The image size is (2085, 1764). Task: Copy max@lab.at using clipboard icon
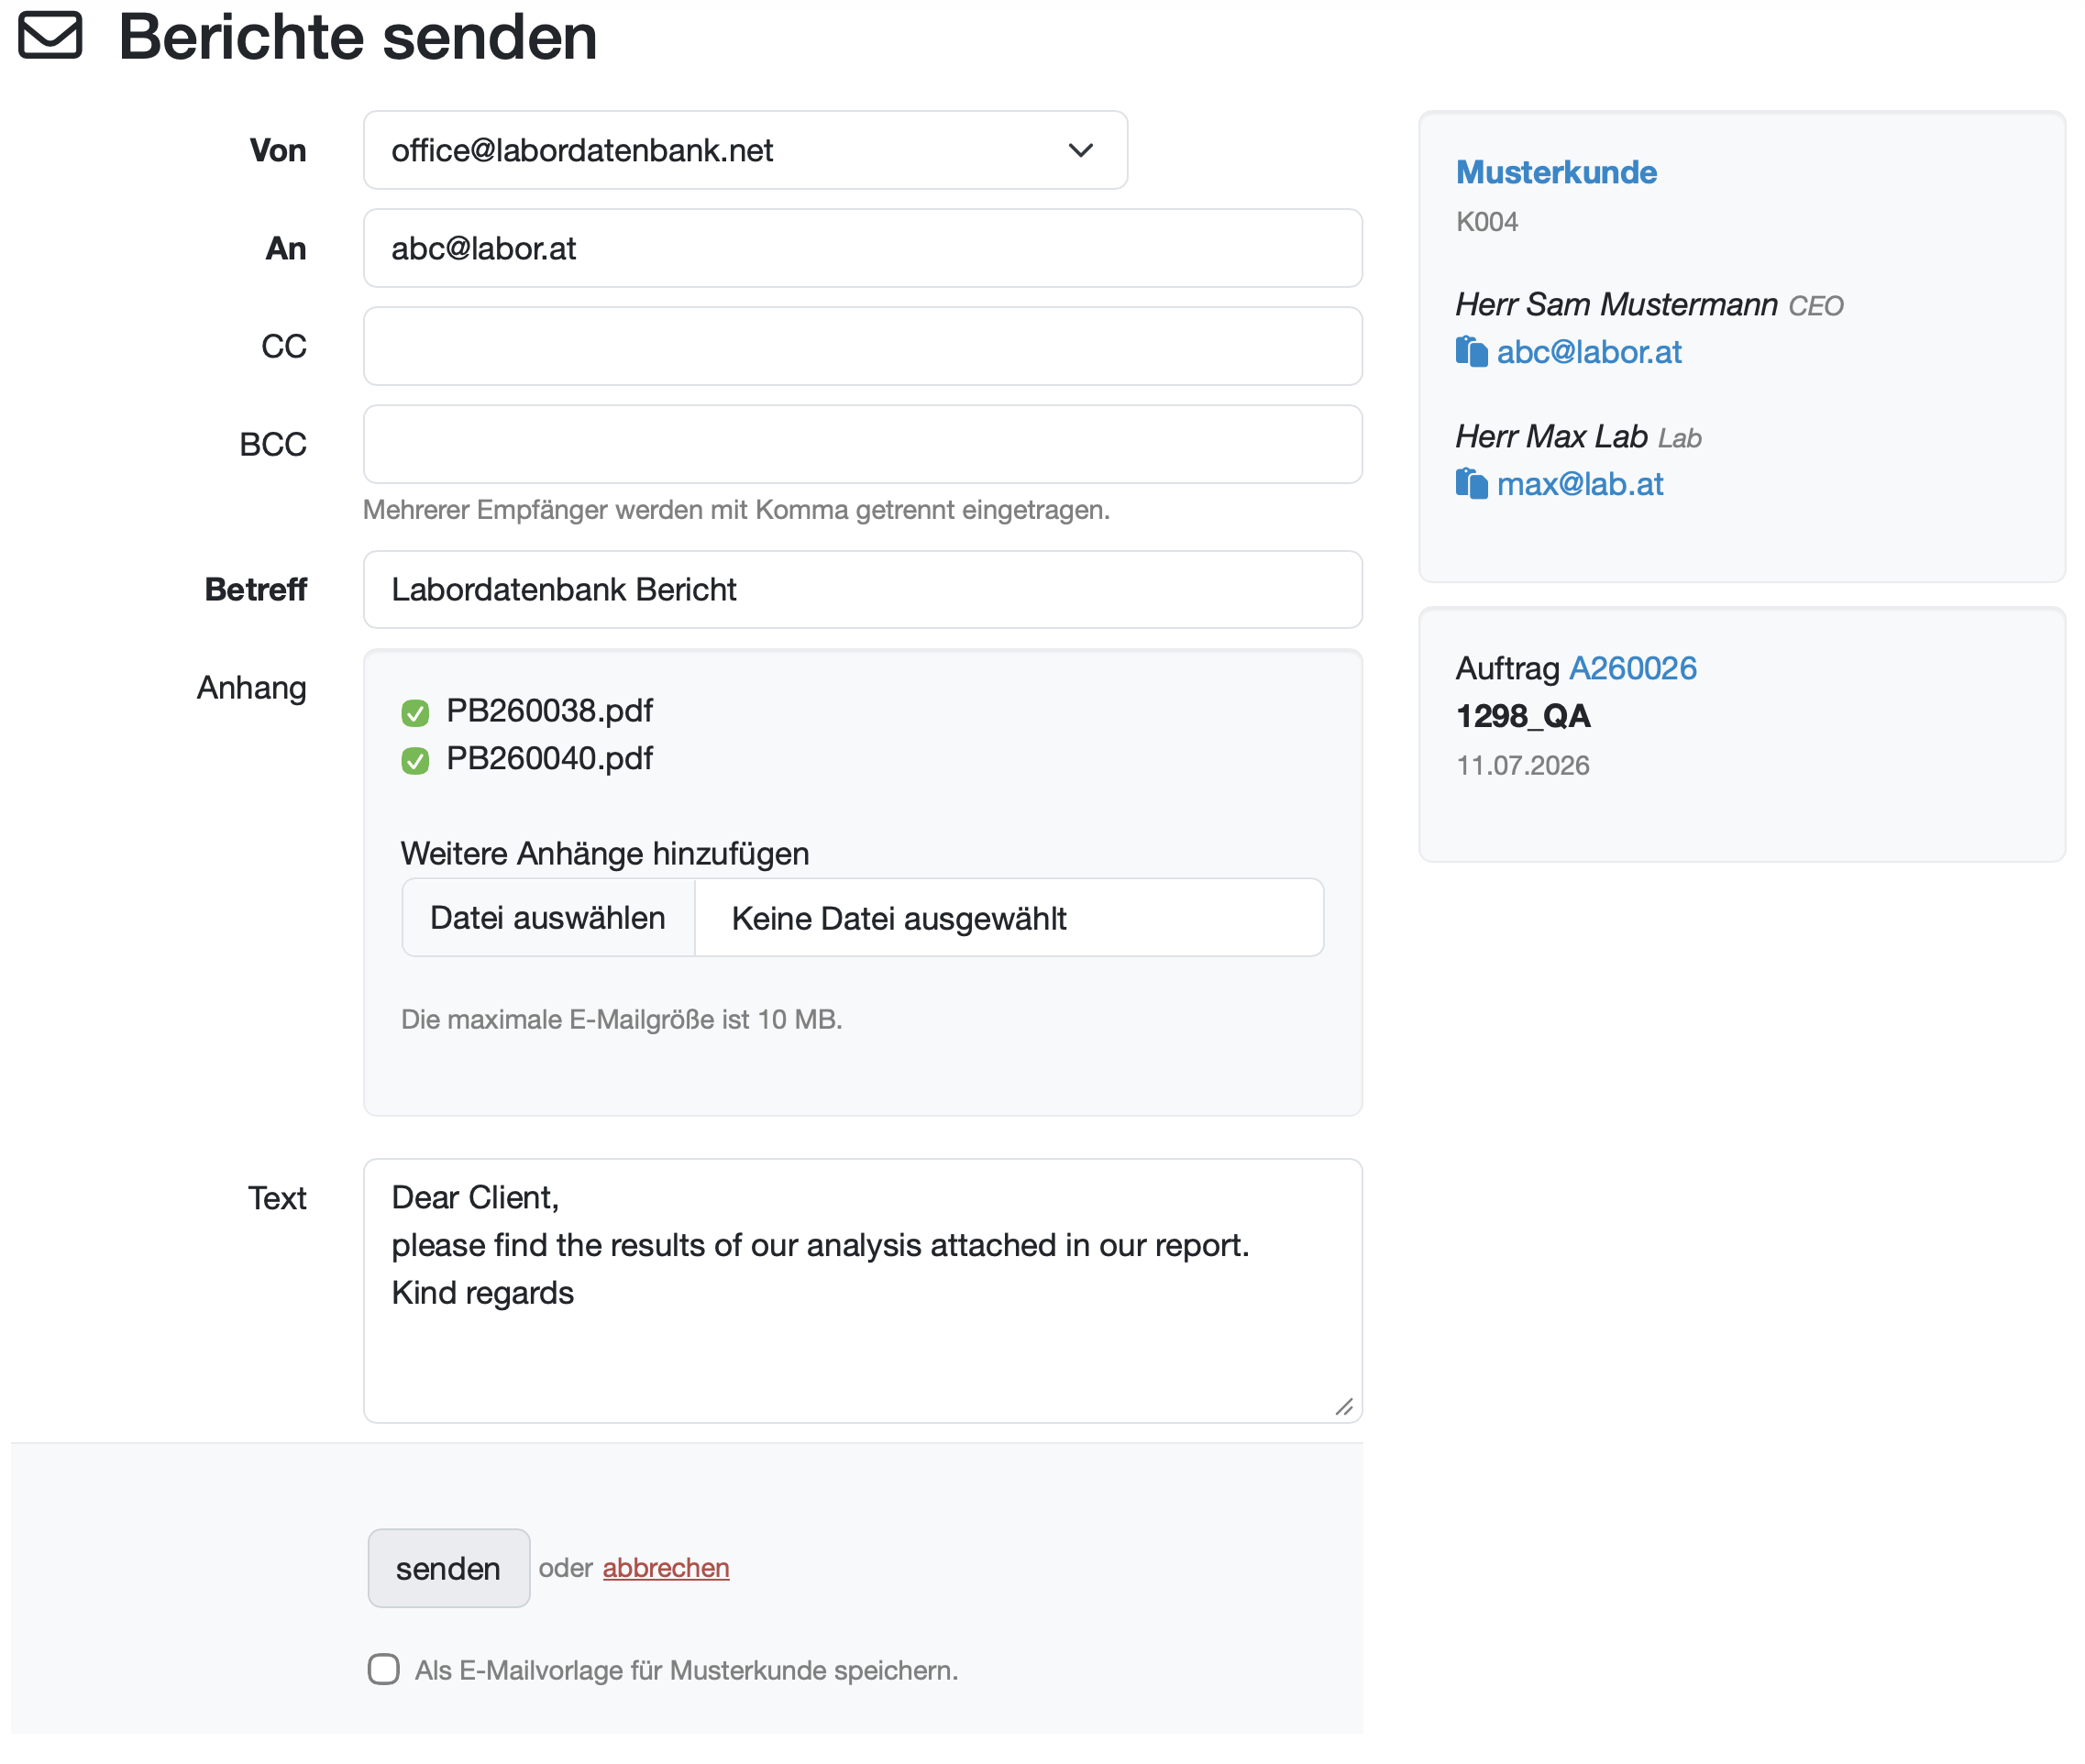[x=1471, y=484]
